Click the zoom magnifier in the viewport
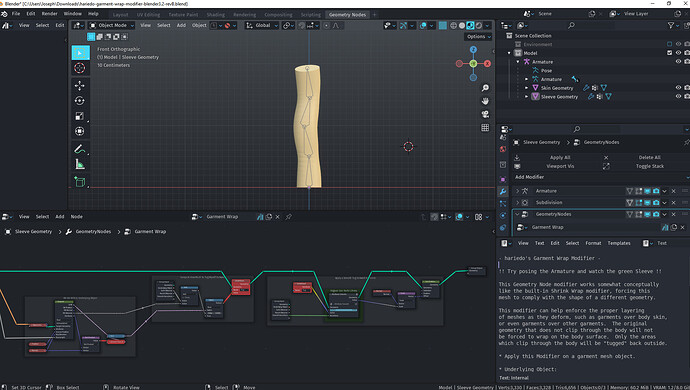Viewport: 690px width, 390px height. coord(485,88)
